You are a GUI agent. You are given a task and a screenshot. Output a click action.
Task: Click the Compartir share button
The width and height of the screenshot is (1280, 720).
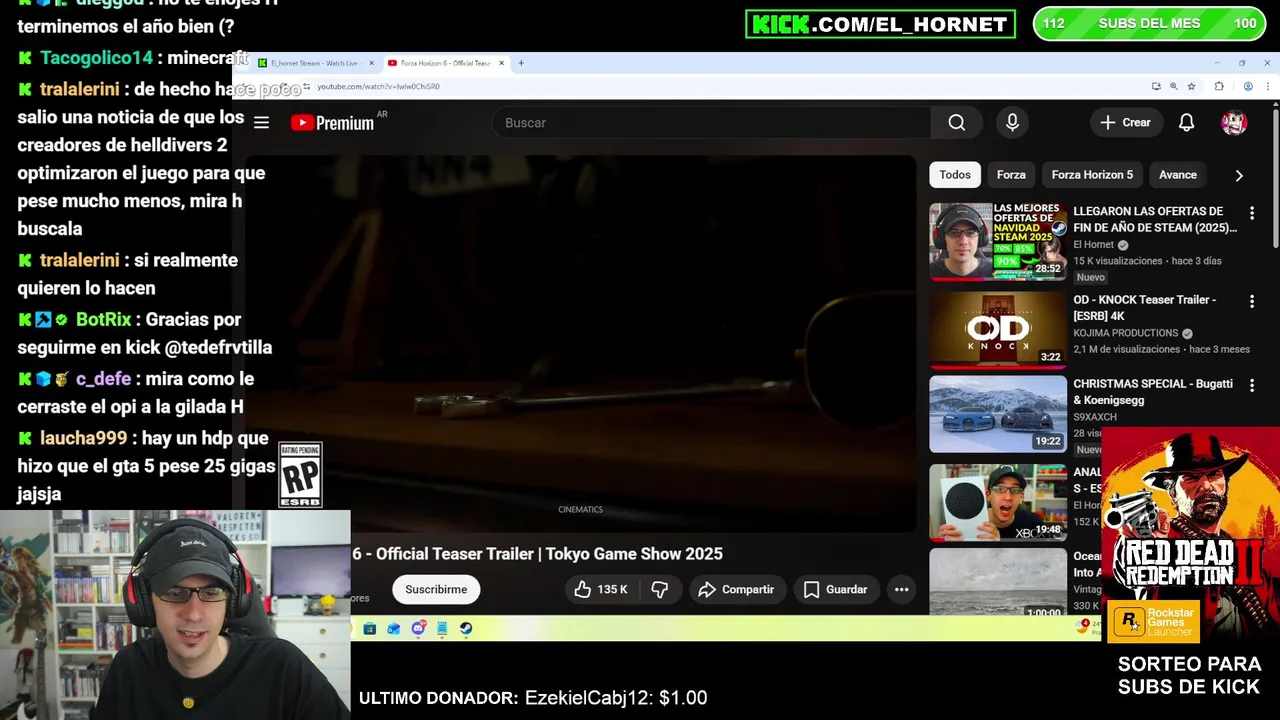point(736,589)
